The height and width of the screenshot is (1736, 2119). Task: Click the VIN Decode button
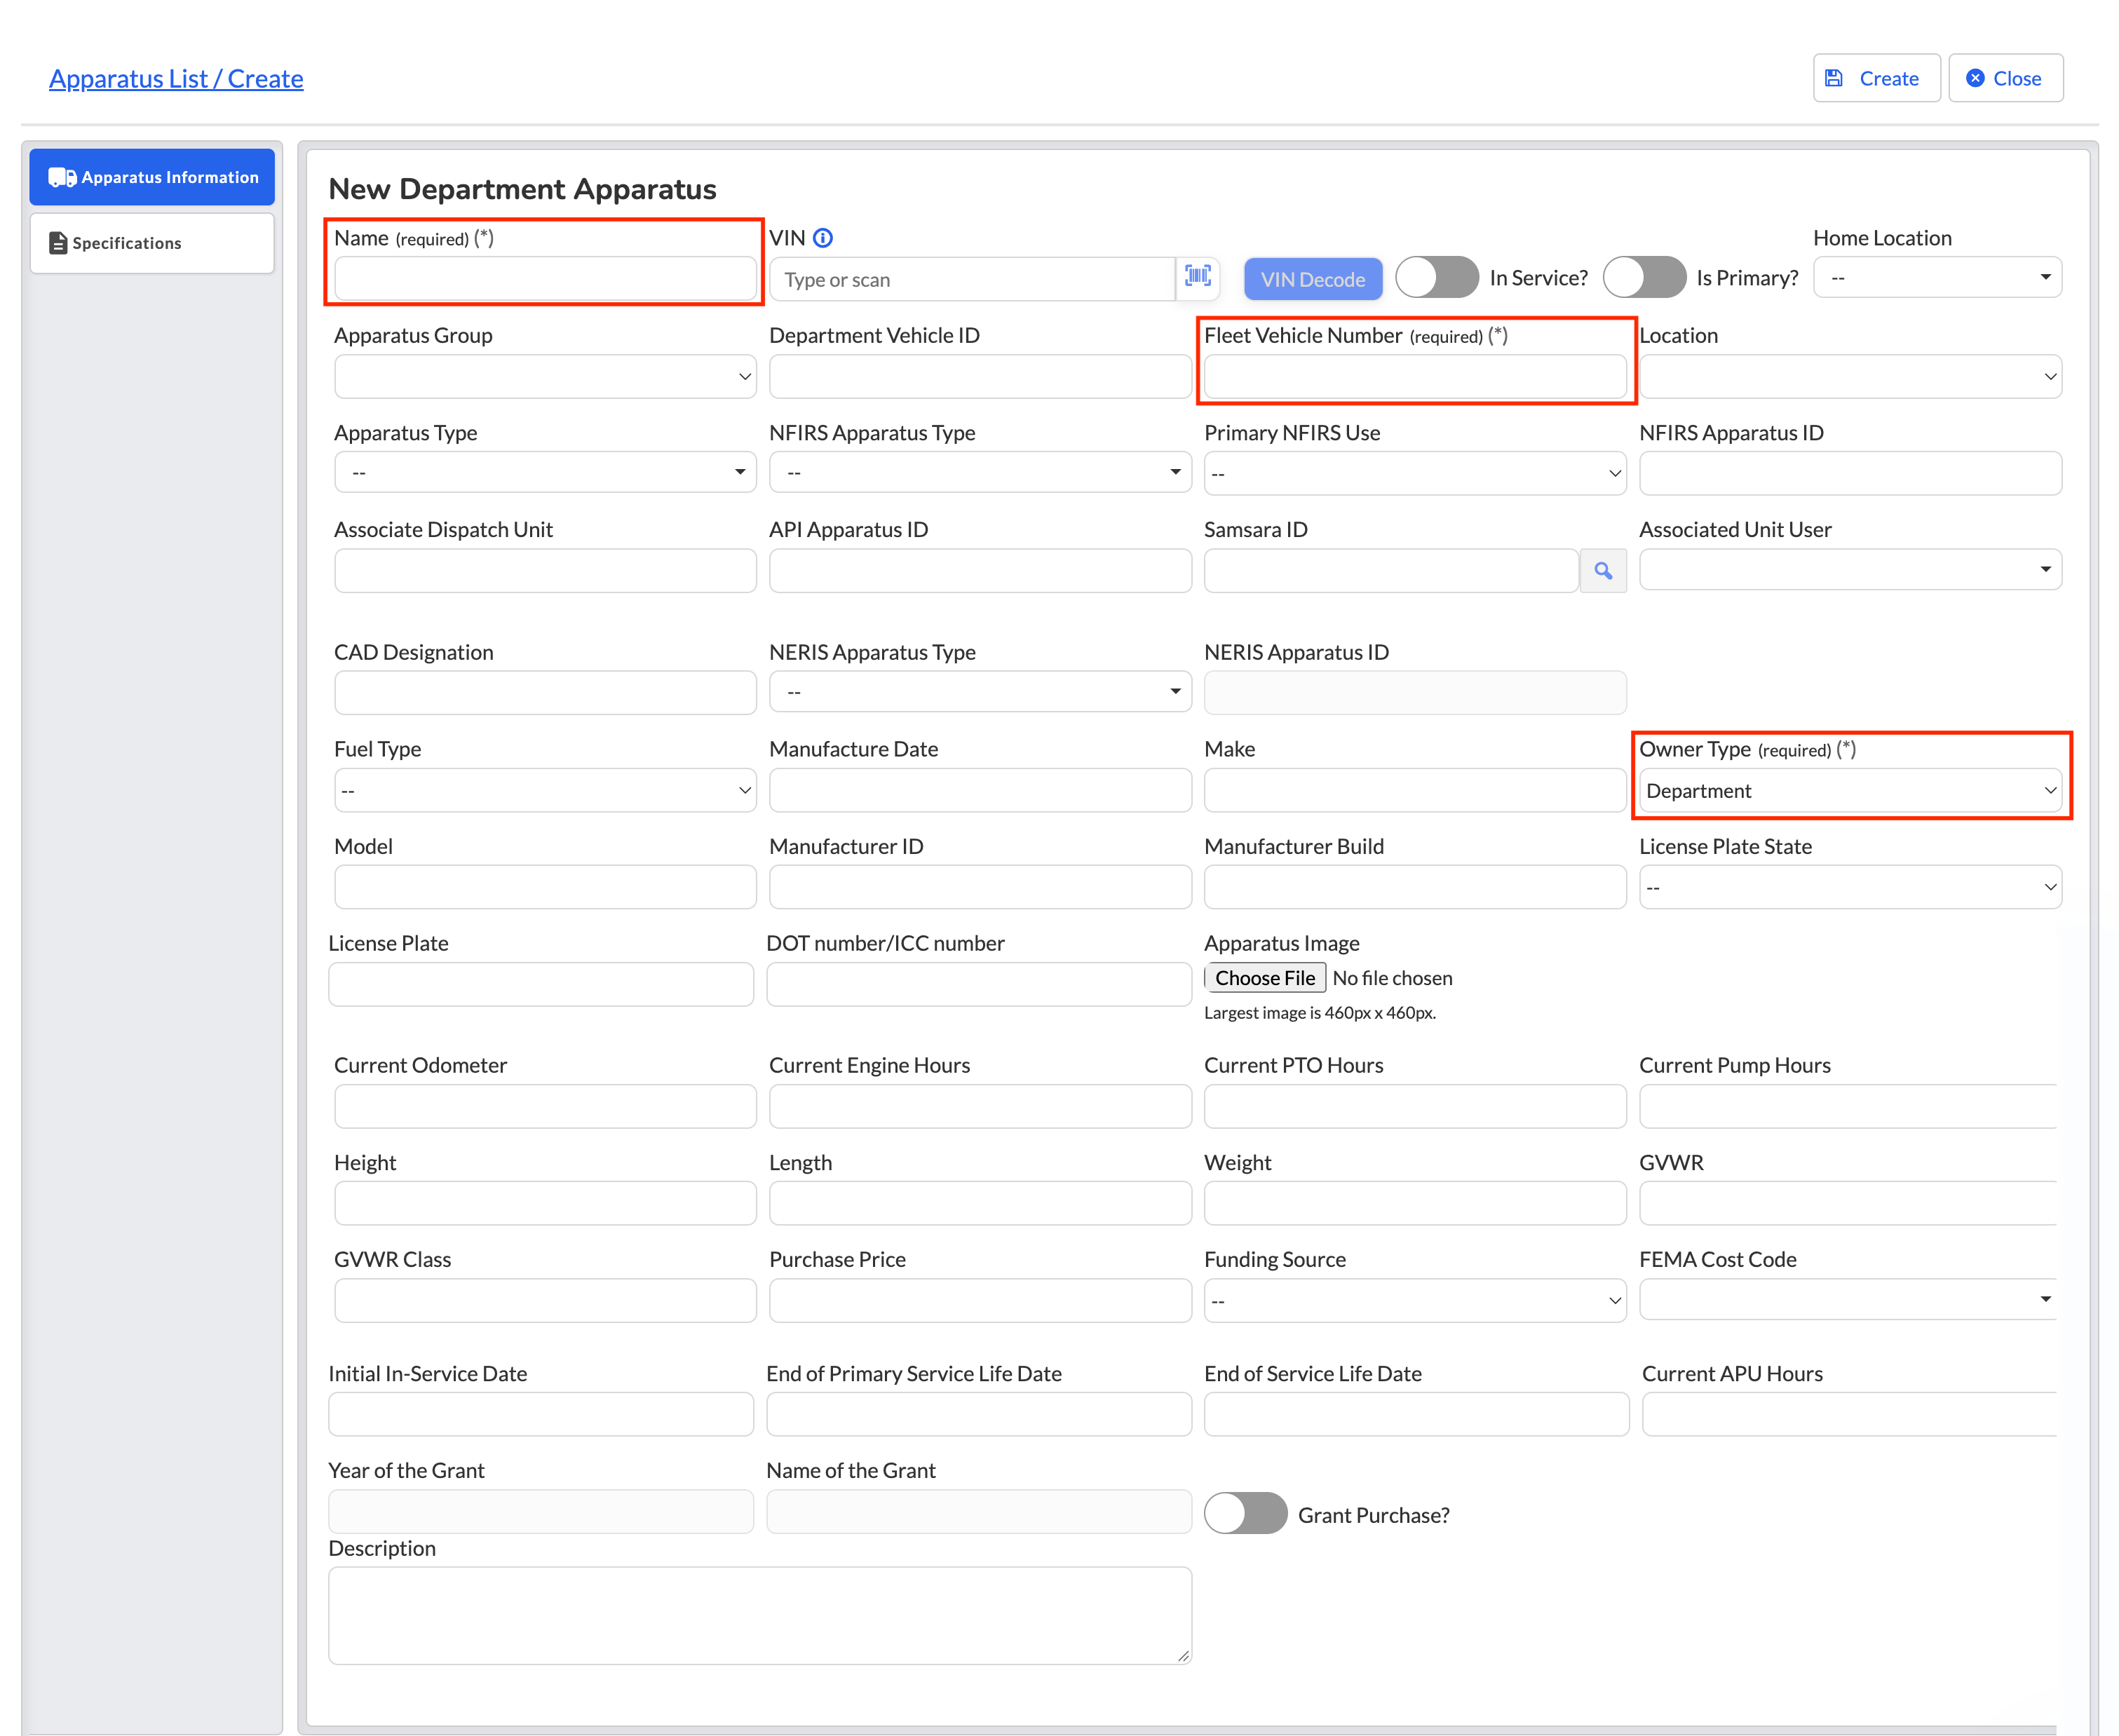(x=1312, y=279)
